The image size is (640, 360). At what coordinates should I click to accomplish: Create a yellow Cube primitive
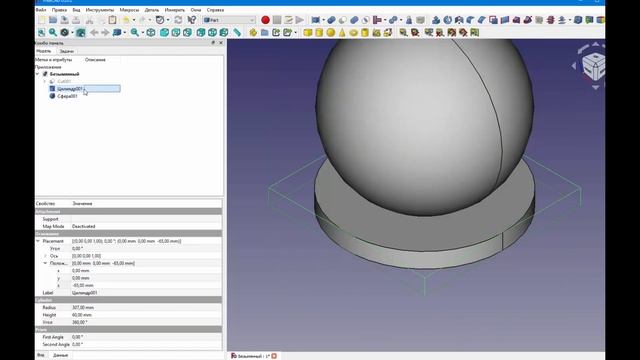tap(308, 33)
